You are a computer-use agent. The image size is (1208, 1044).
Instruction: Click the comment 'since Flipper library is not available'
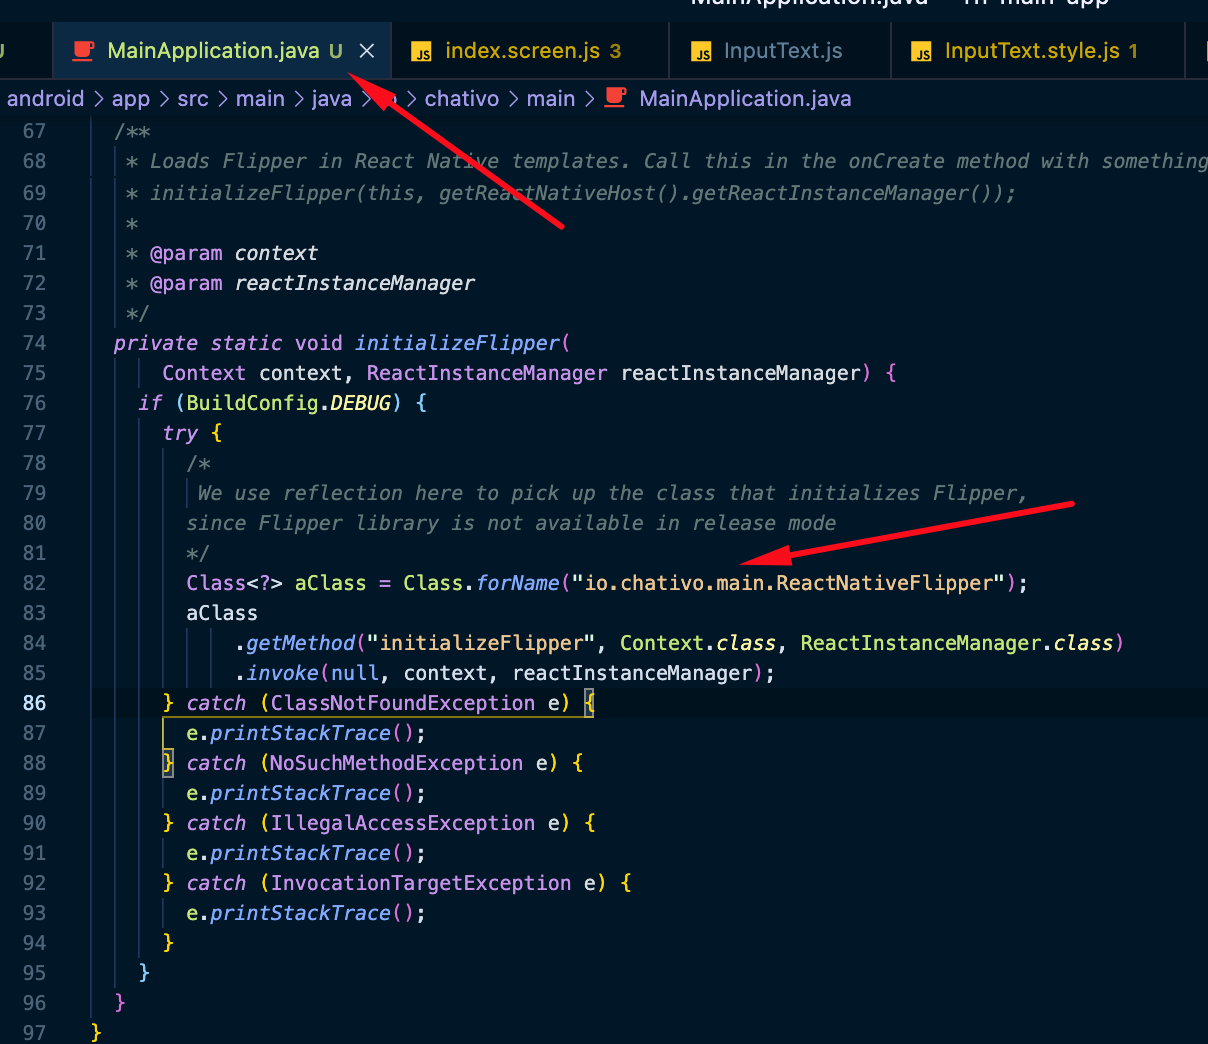click(x=511, y=523)
